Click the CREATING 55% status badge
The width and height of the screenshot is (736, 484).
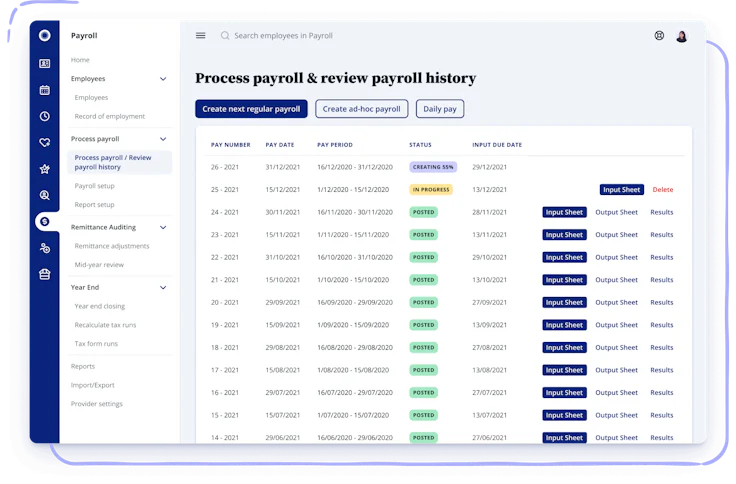pos(433,167)
